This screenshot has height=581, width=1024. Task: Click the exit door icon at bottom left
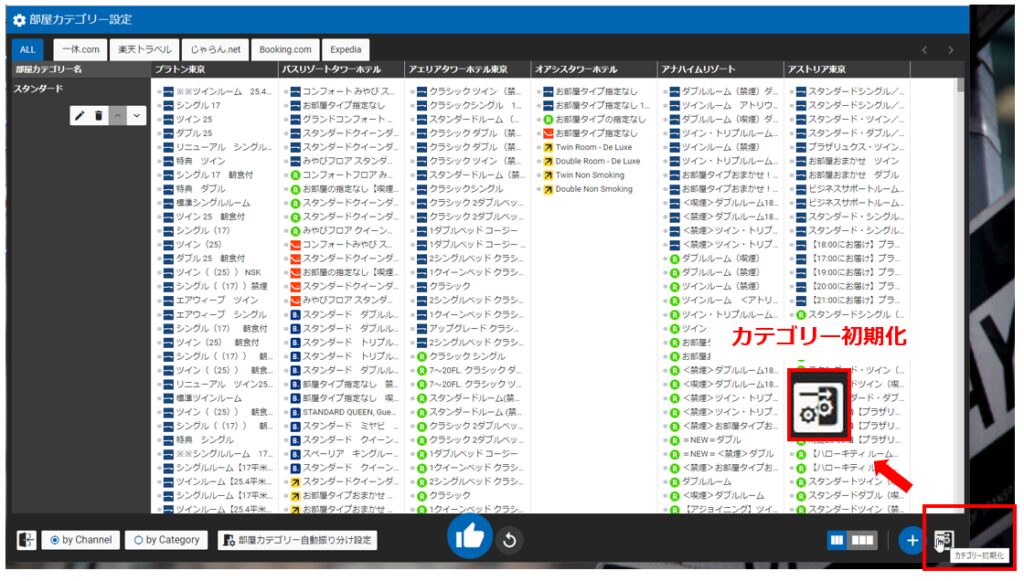point(26,540)
